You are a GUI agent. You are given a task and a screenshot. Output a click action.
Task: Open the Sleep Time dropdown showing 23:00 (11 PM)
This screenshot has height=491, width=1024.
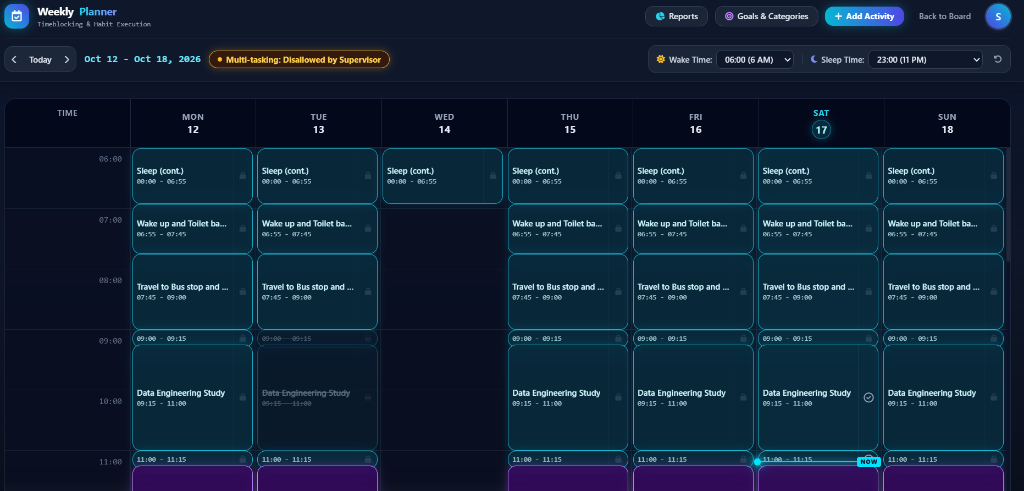[925, 59]
